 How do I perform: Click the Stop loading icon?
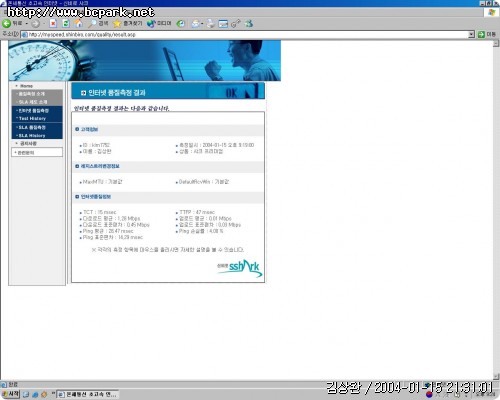pos(53,24)
